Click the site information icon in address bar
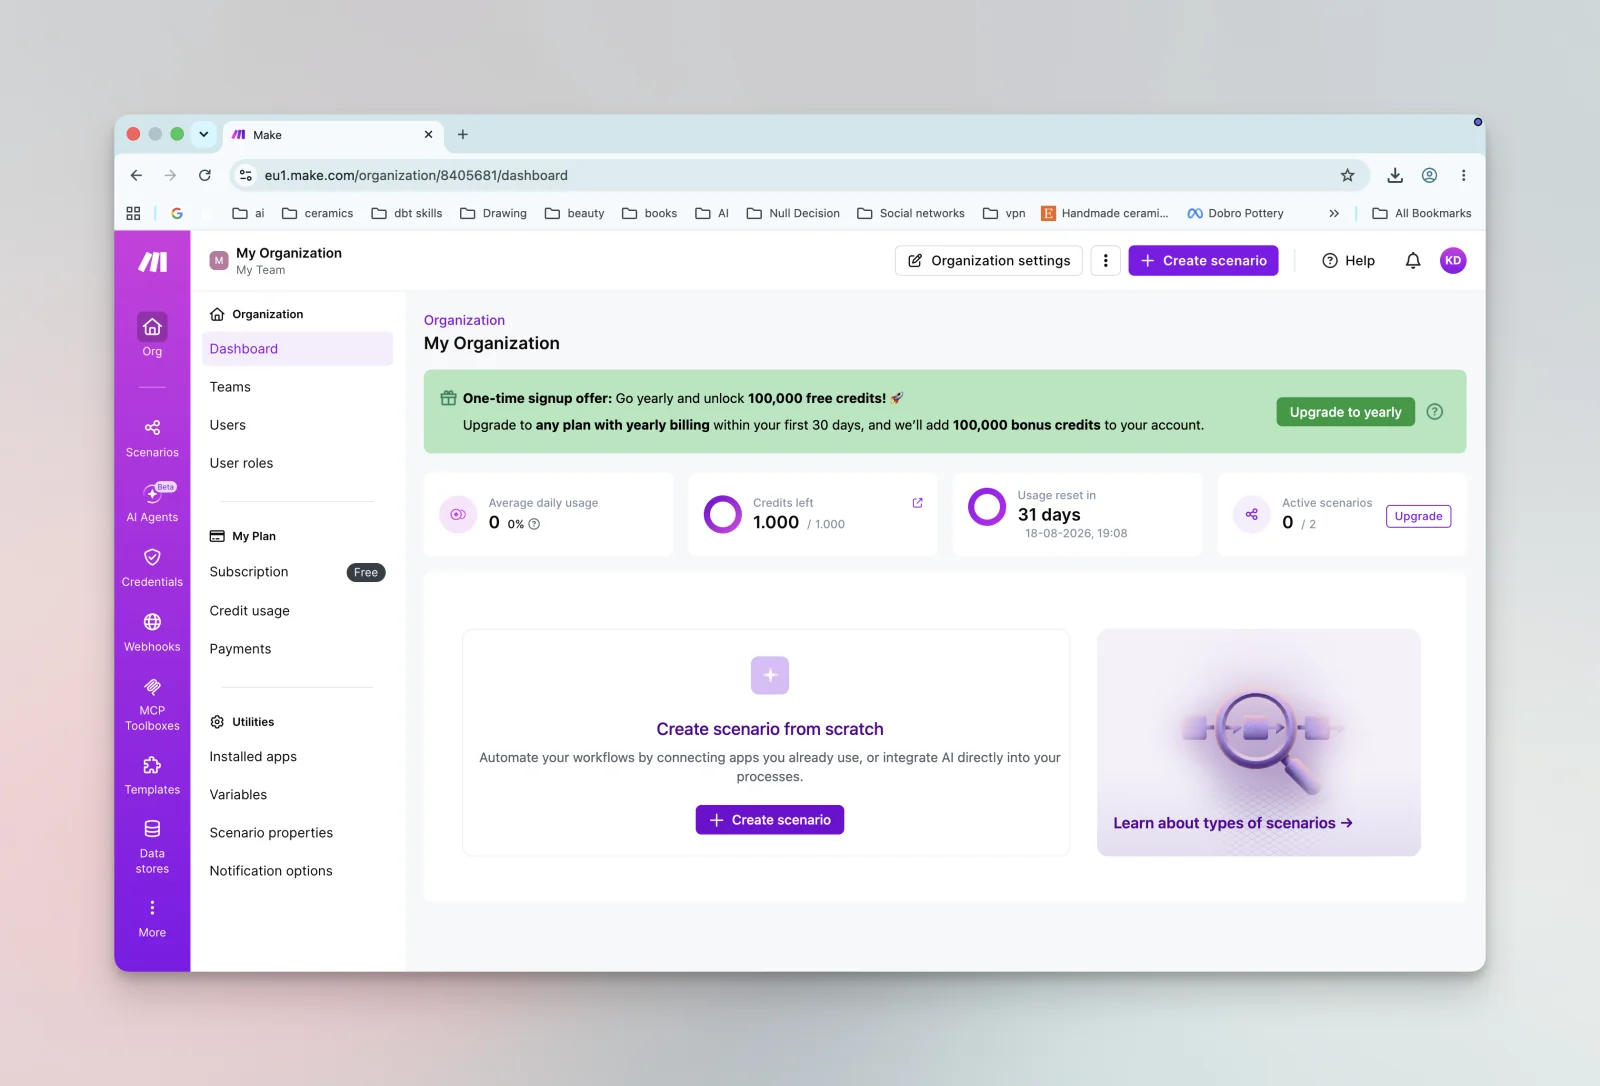The height and width of the screenshot is (1086, 1600). point(246,175)
